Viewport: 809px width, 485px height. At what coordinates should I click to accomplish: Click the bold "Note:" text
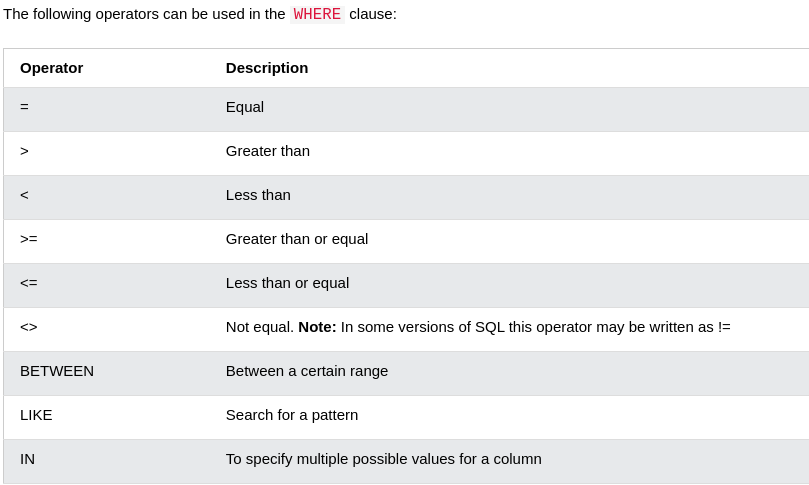(317, 327)
